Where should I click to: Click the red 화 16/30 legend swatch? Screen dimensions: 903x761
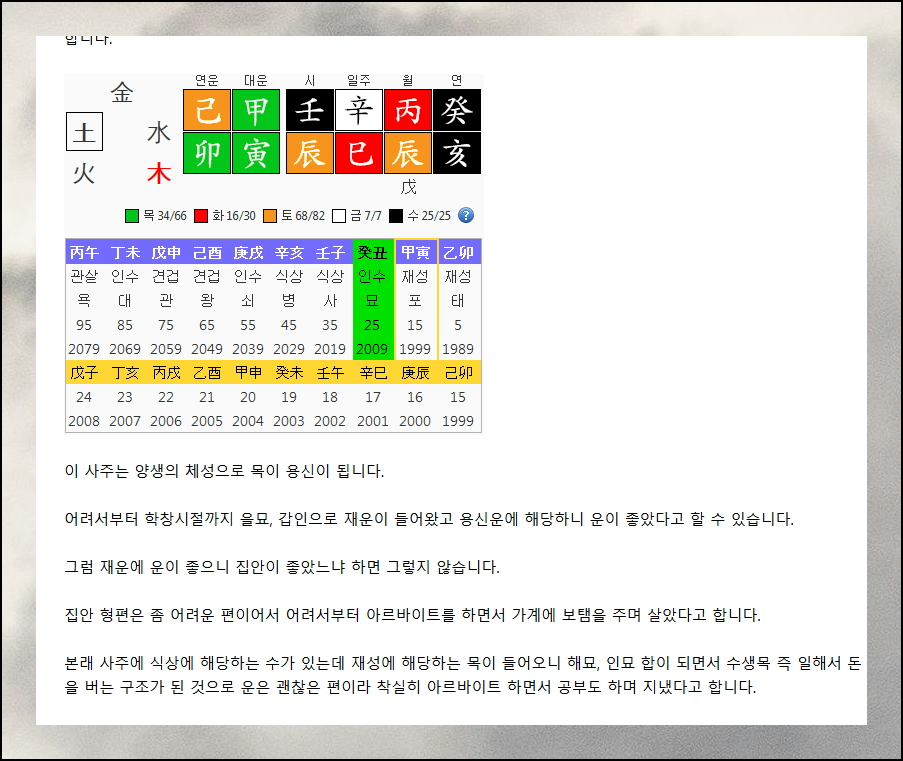point(201,216)
